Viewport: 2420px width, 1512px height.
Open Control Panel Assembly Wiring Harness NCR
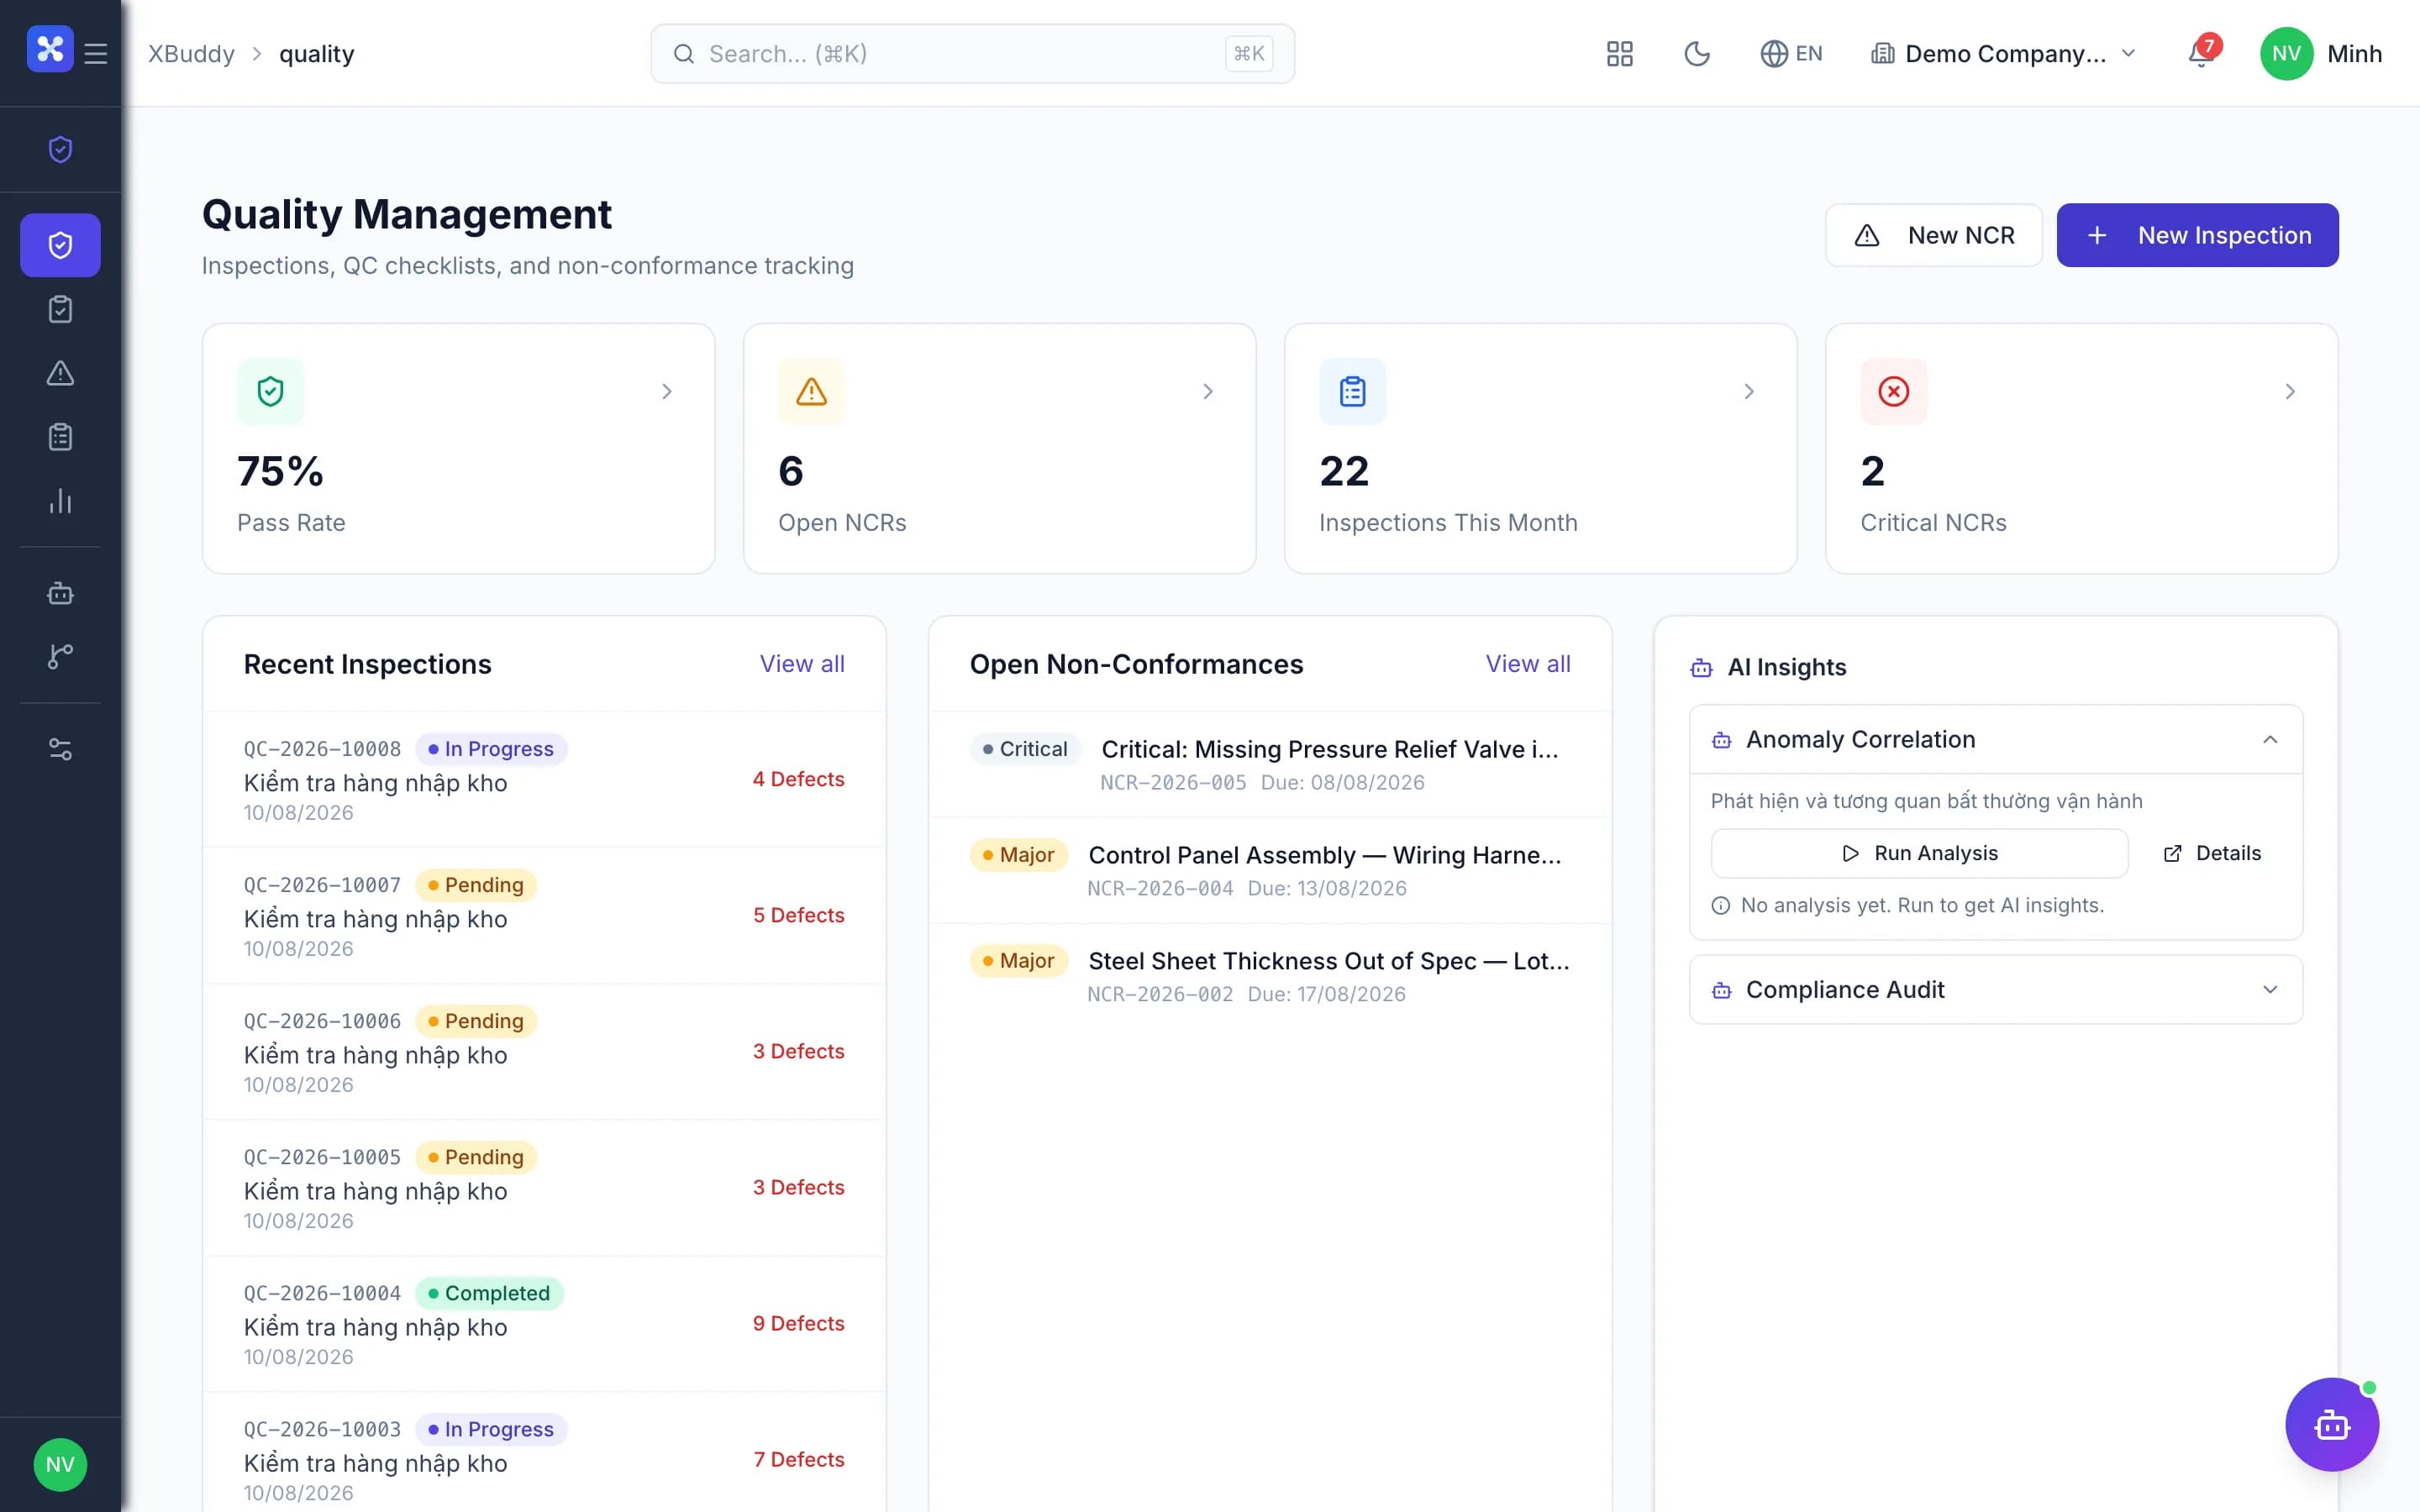point(1270,870)
